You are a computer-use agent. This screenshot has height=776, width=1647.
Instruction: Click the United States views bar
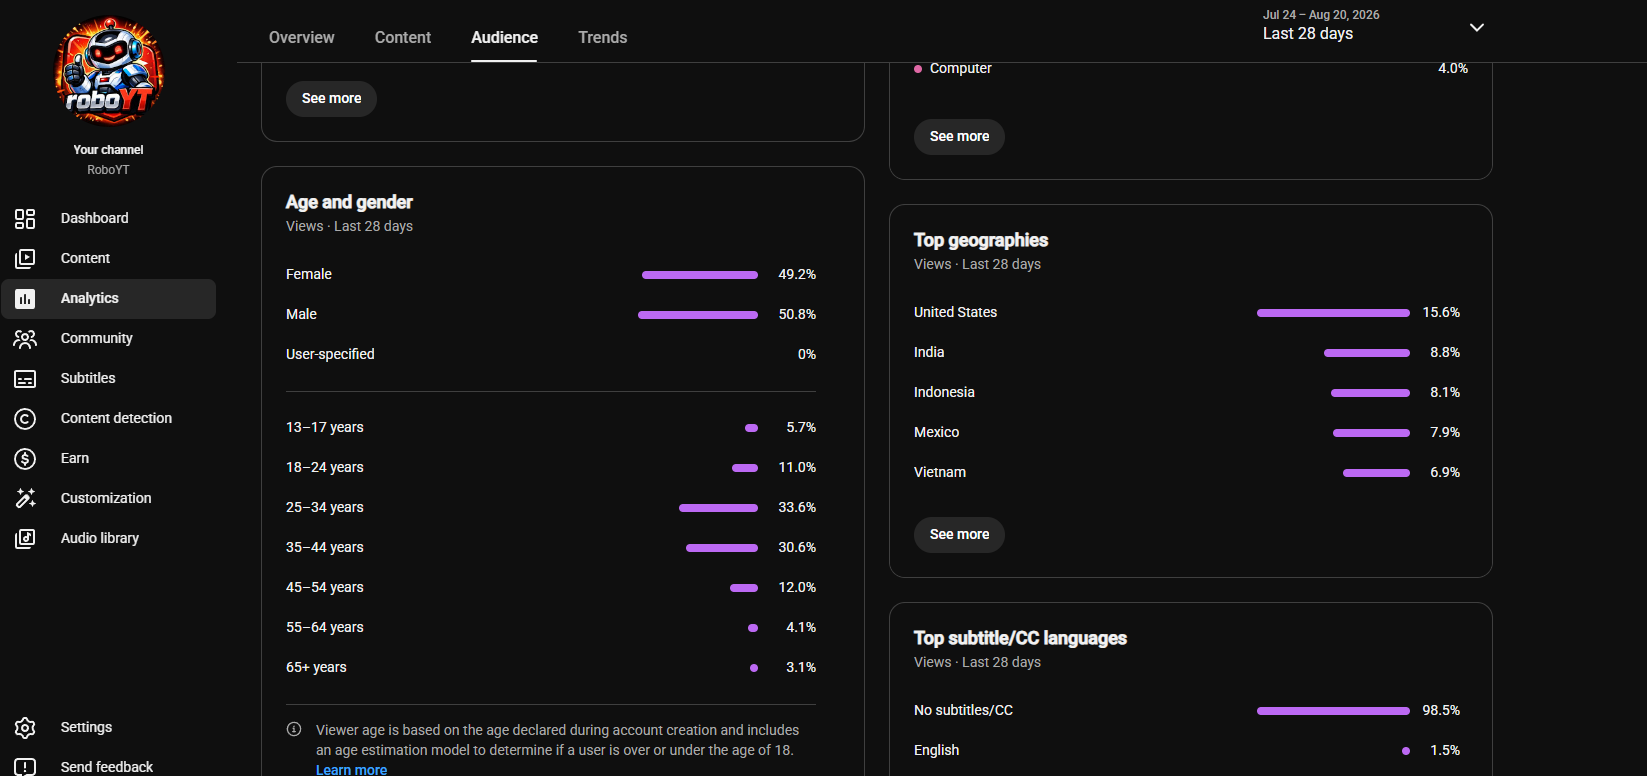click(x=1333, y=313)
